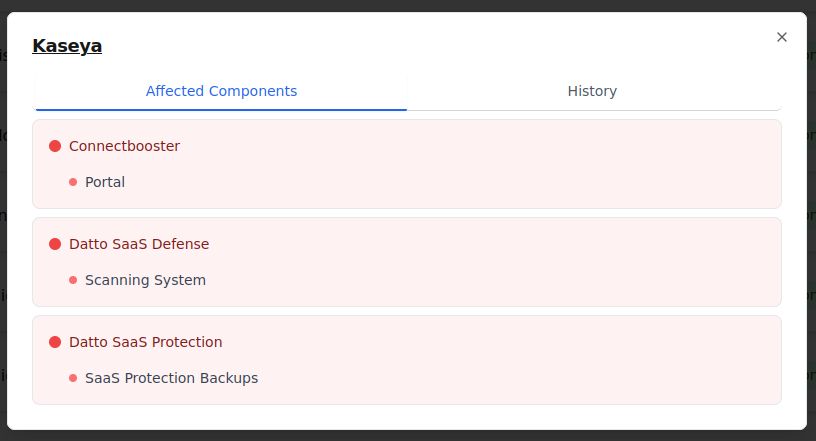Click the dot next to SaaS Protection Backups
This screenshot has height=441, width=816.
coord(73,378)
